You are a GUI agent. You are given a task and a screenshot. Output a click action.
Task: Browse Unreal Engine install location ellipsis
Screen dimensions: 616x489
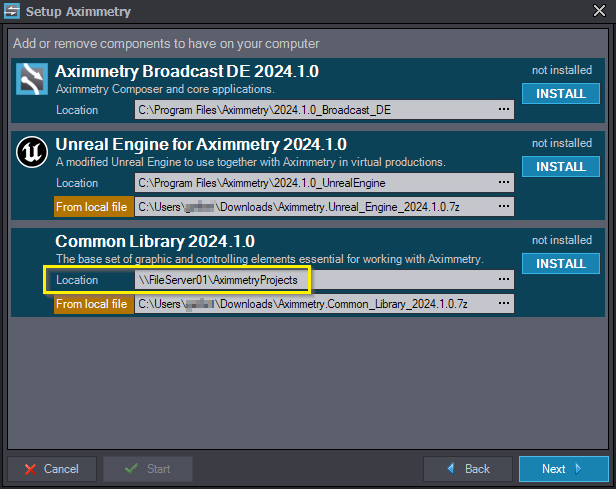504,182
